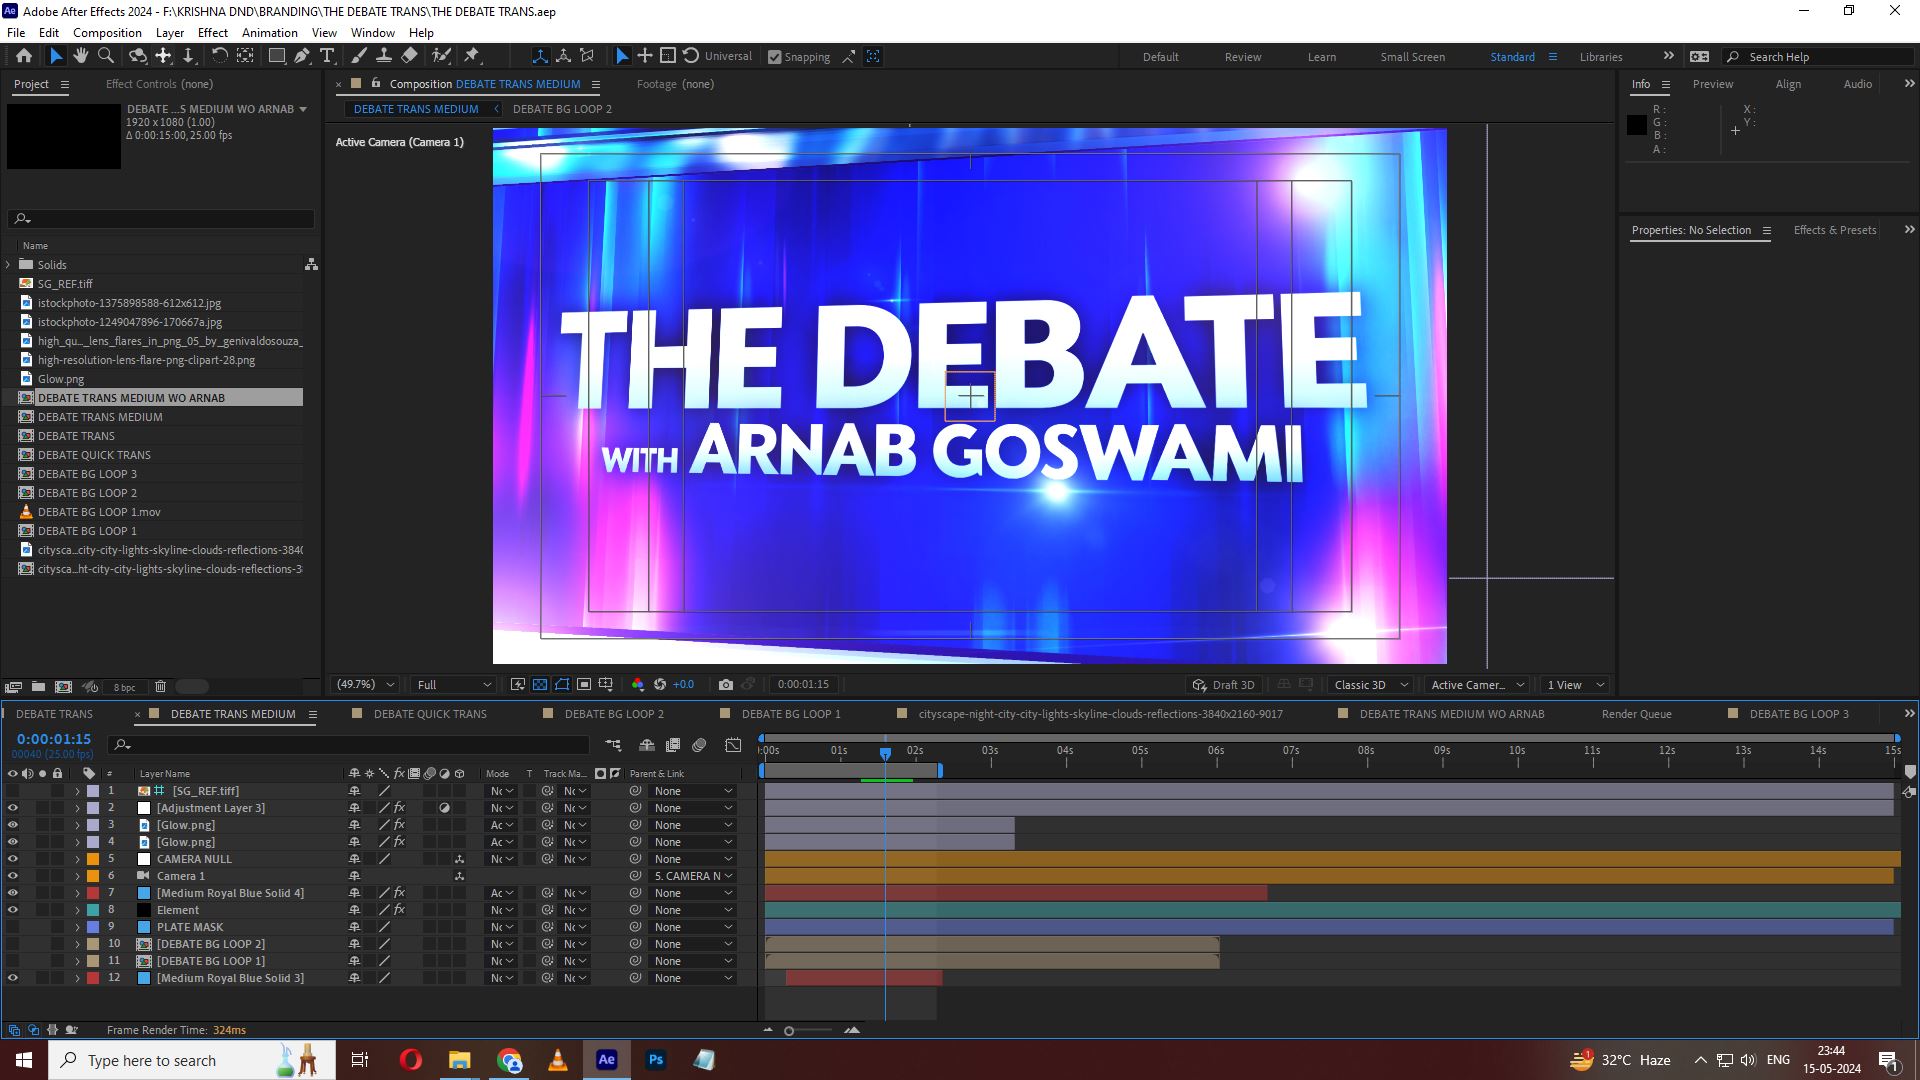
Task: Activate the Orbit camera tool
Action: (x=138, y=56)
